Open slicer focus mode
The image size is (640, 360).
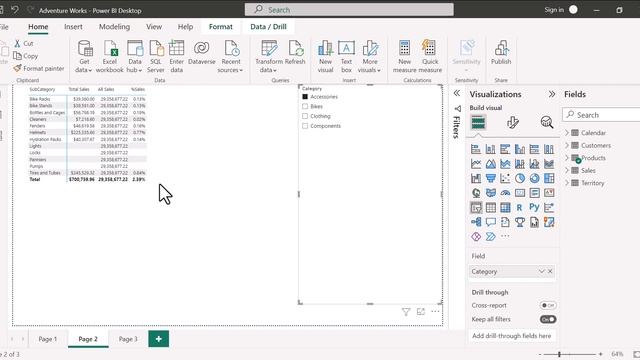[420, 312]
